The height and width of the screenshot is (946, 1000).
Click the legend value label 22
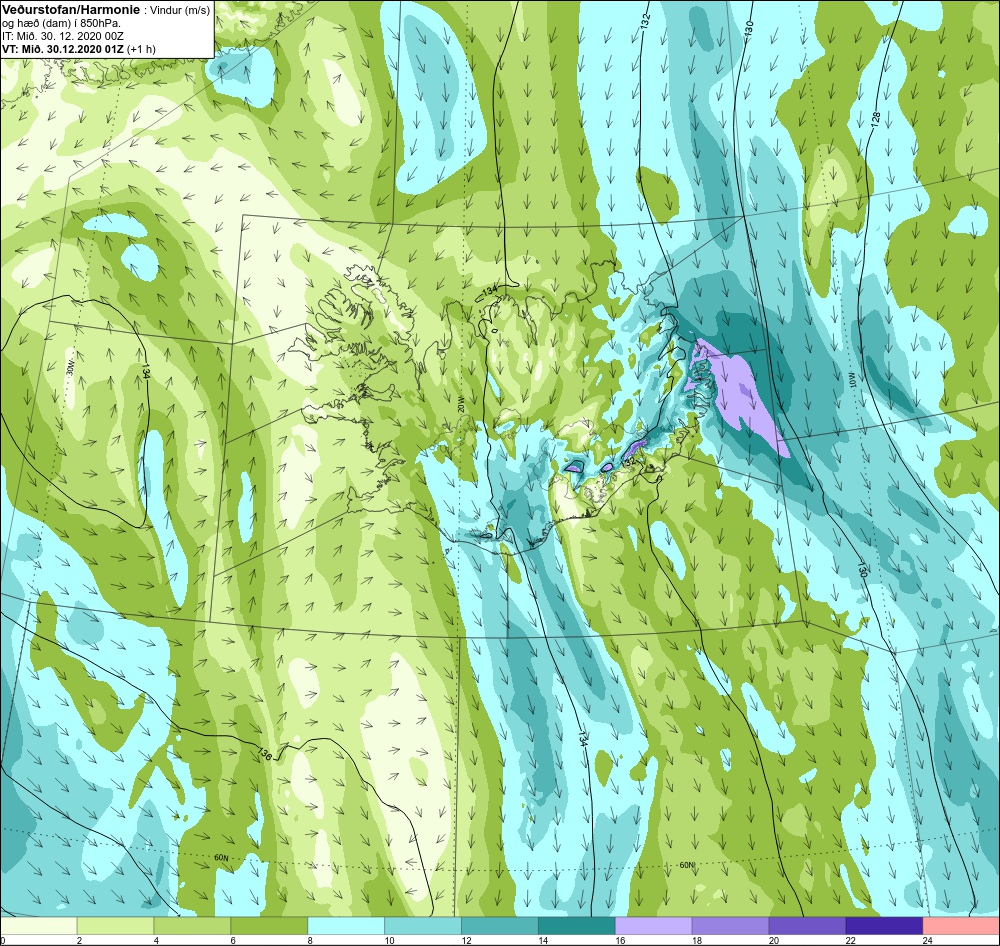click(x=851, y=940)
